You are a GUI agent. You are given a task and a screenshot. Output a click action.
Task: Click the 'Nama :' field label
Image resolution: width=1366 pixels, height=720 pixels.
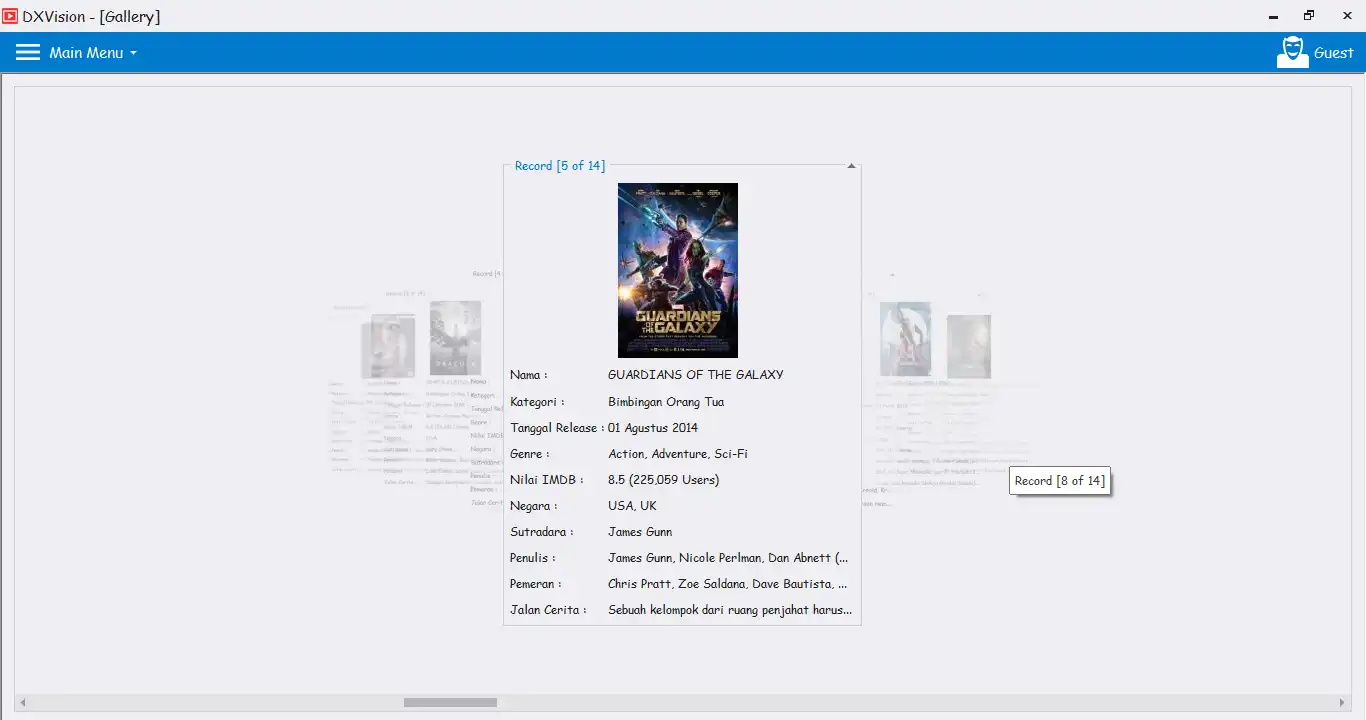tap(529, 375)
